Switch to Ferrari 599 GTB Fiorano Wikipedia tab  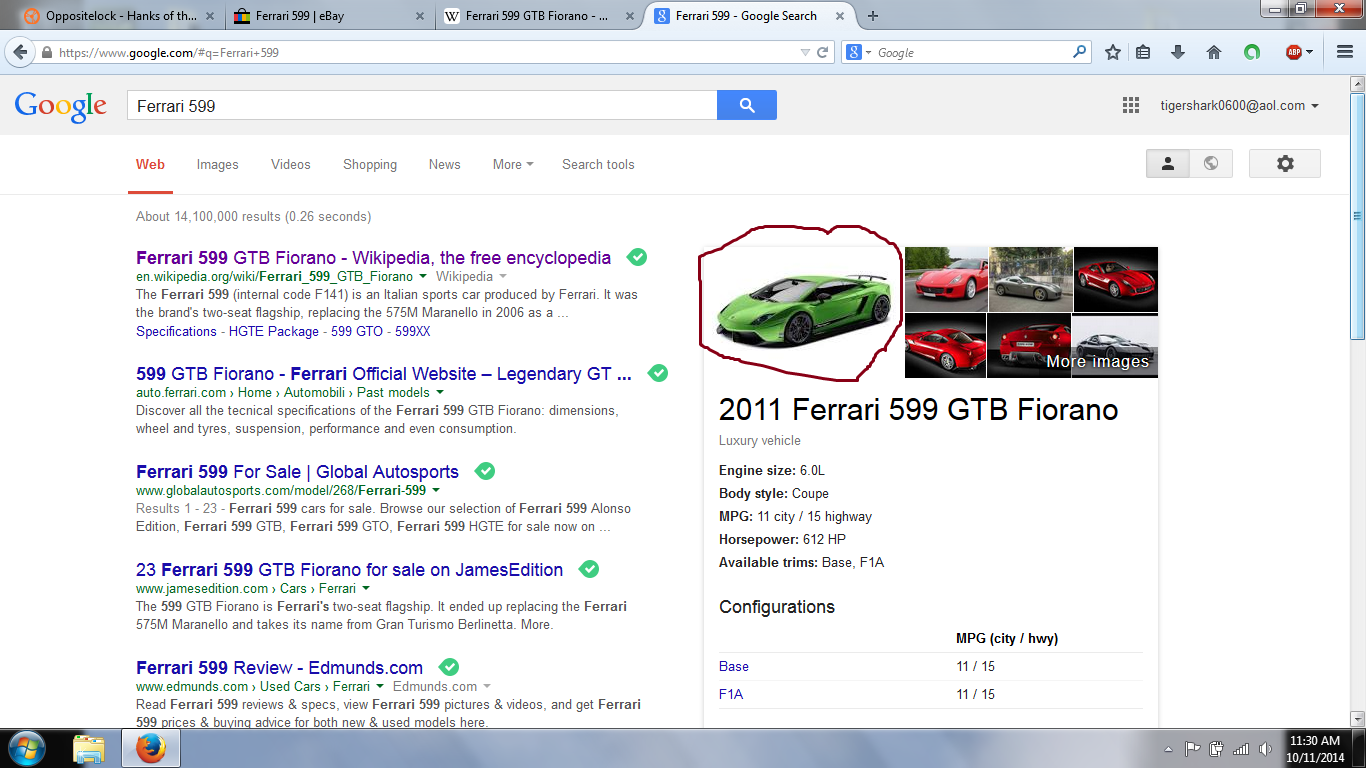pos(537,16)
